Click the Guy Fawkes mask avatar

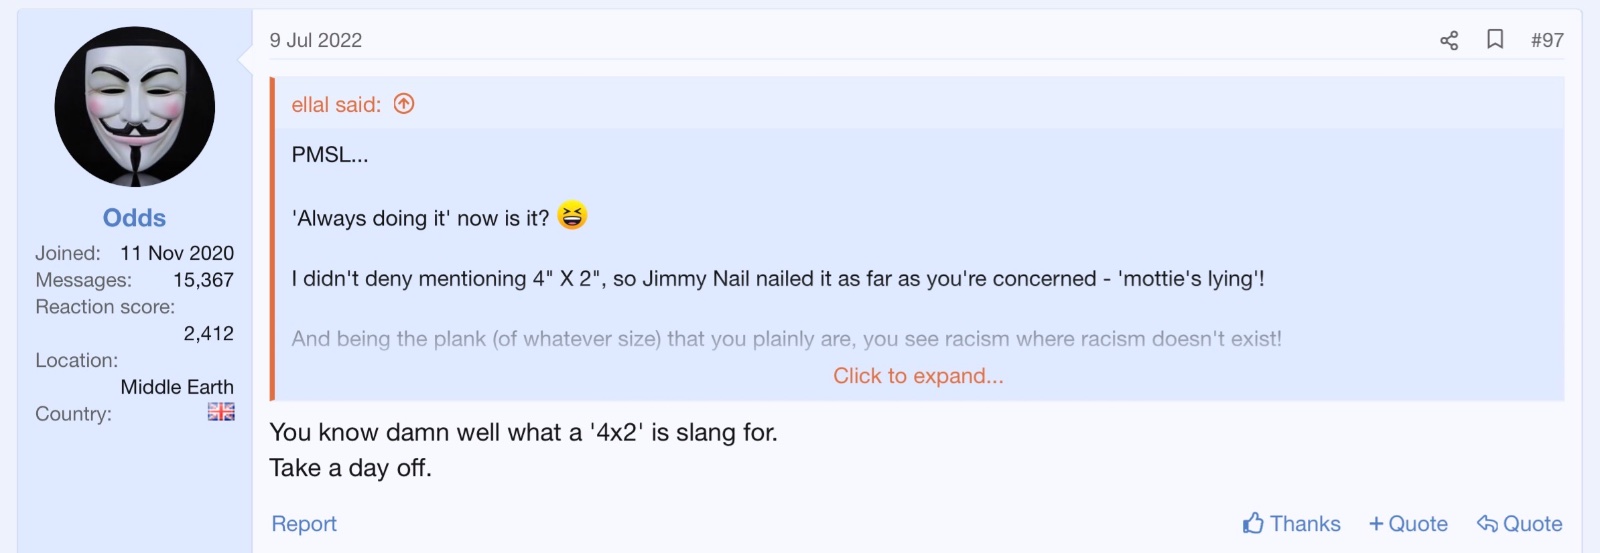click(134, 107)
